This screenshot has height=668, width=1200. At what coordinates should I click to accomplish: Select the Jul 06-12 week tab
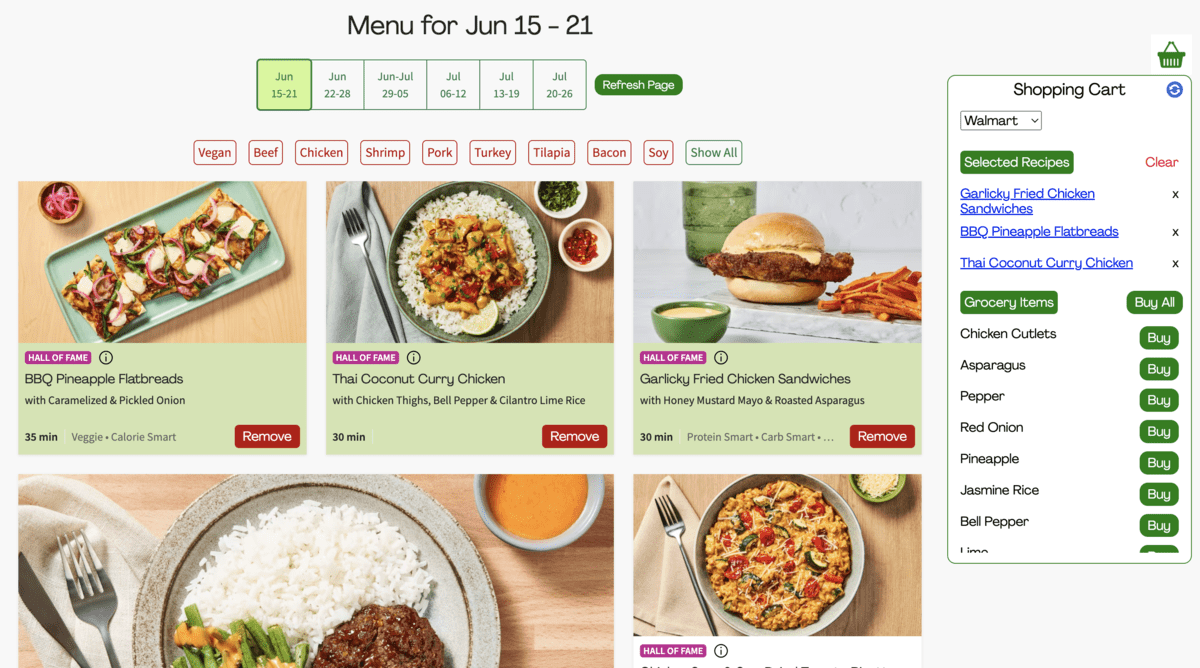coord(453,84)
